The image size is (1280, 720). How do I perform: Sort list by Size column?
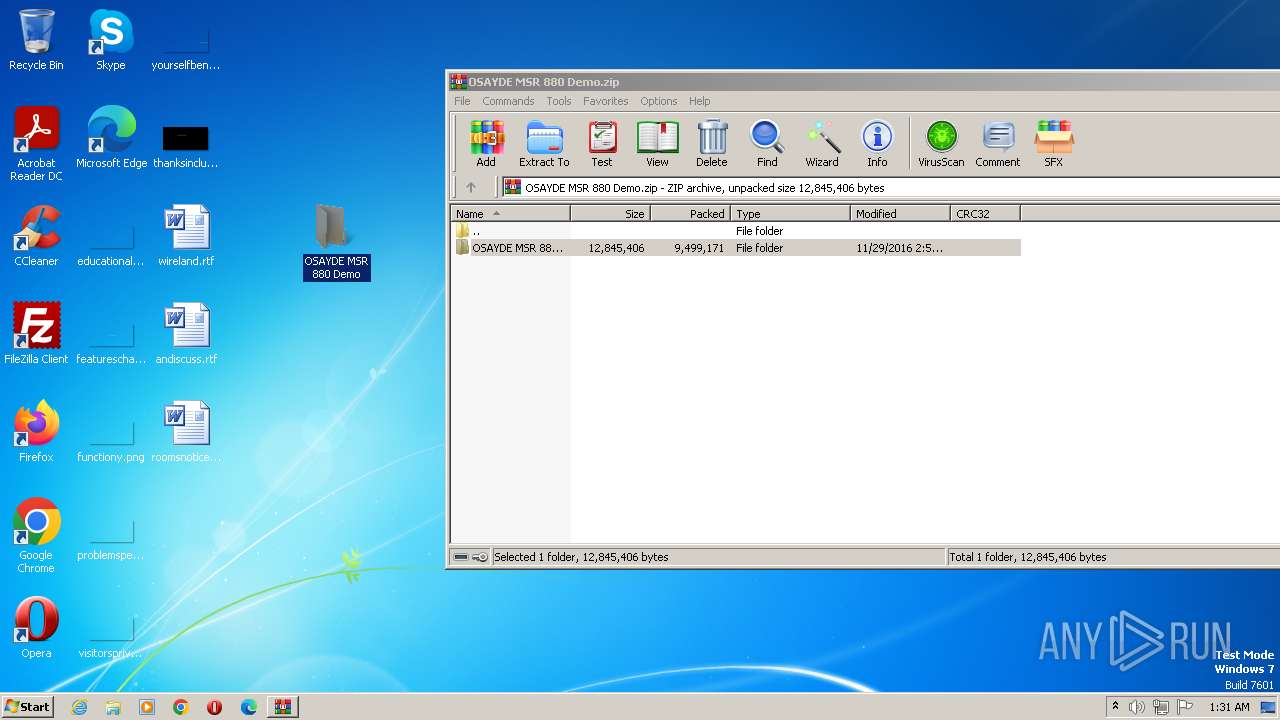coord(611,214)
